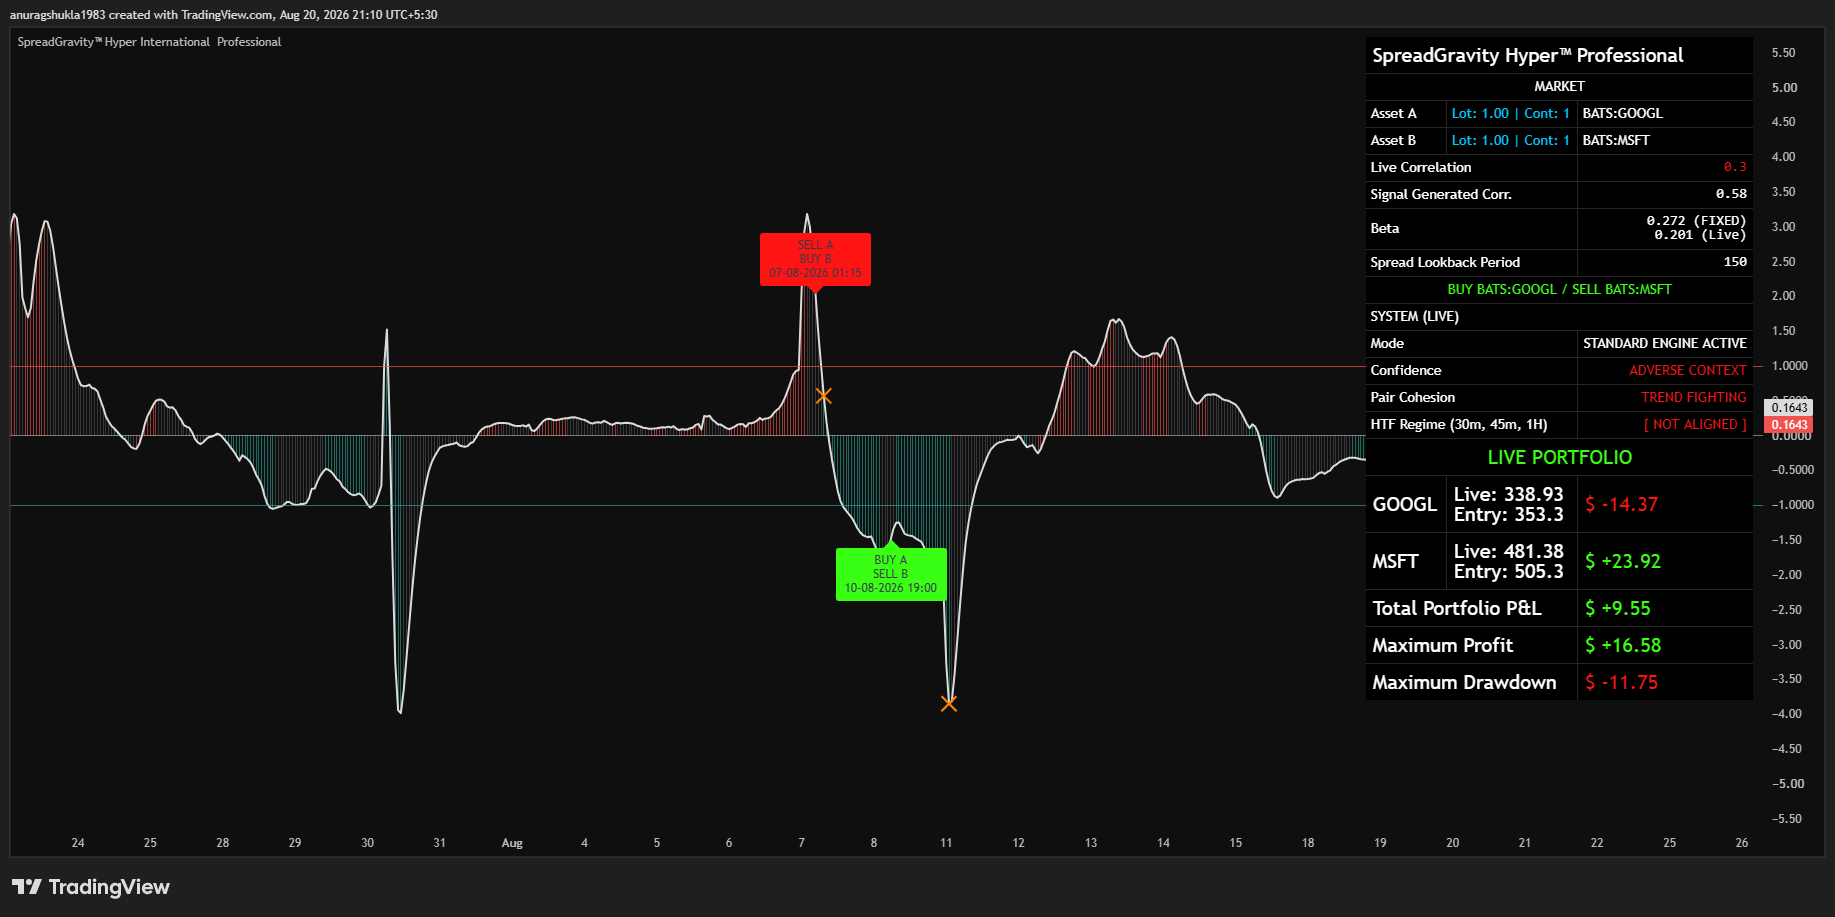The width and height of the screenshot is (1835, 917).
Task: Click the BUY BATS:GOOGL / SELL BATS:MSFT signal row
Action: pyautogui.click(x=1559, y=290)
